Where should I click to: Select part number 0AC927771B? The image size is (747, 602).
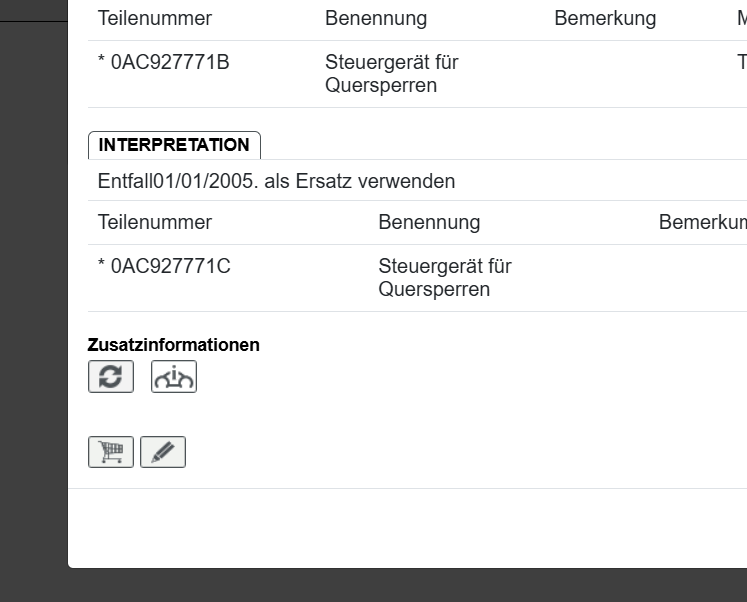tap(164, 62)
